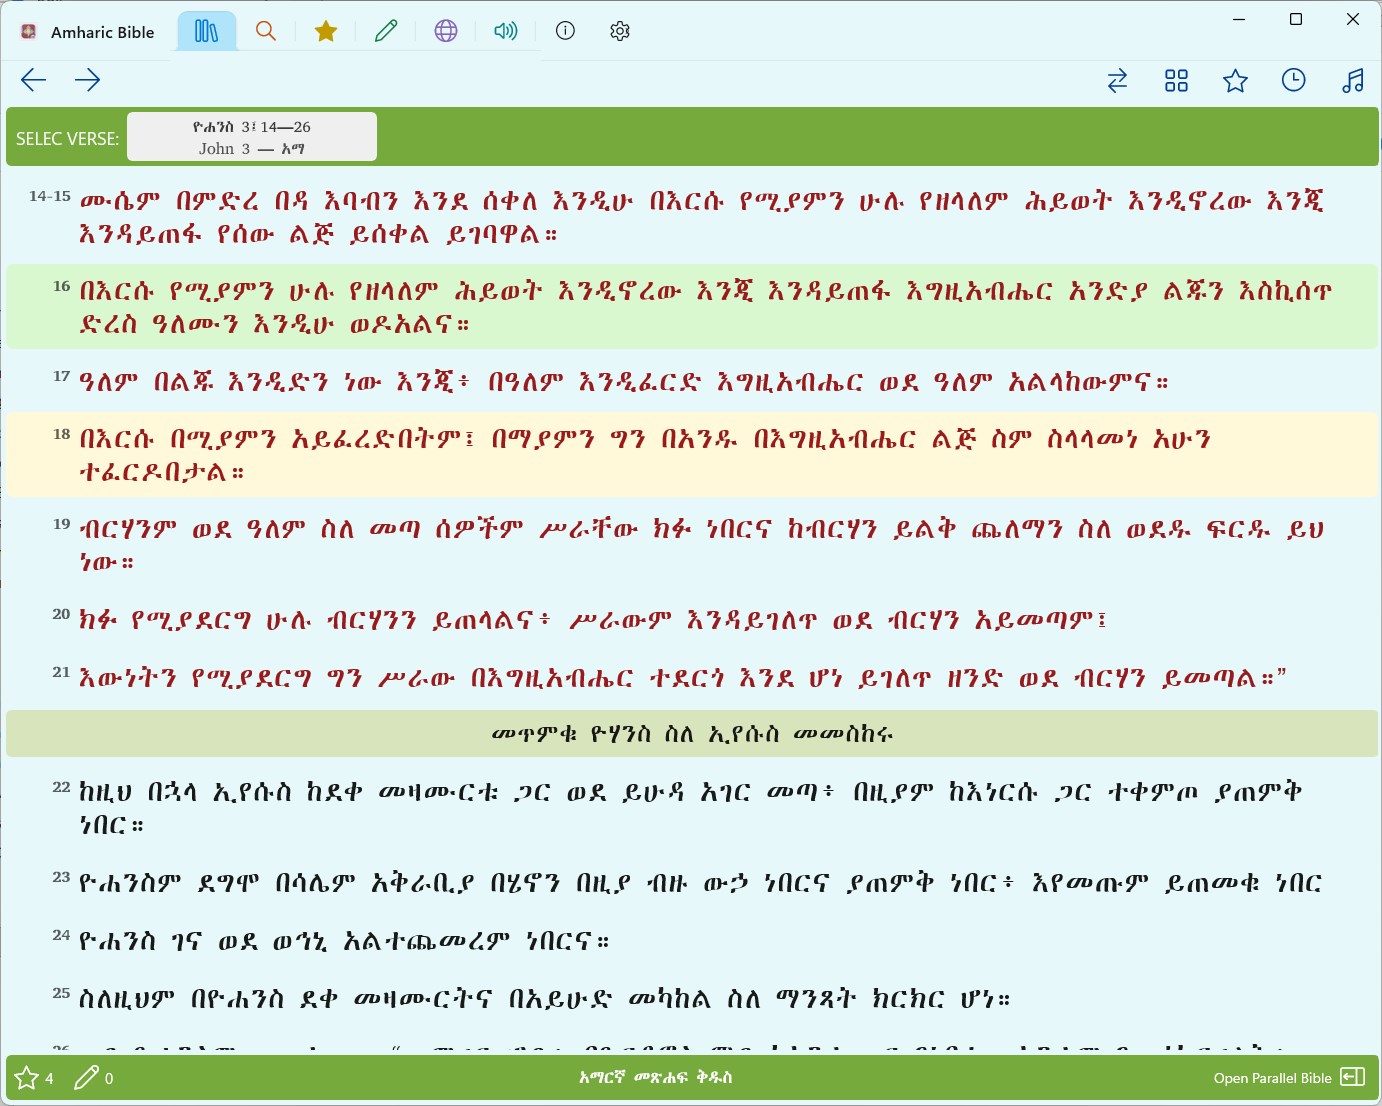Select verse 22 text

692,808
